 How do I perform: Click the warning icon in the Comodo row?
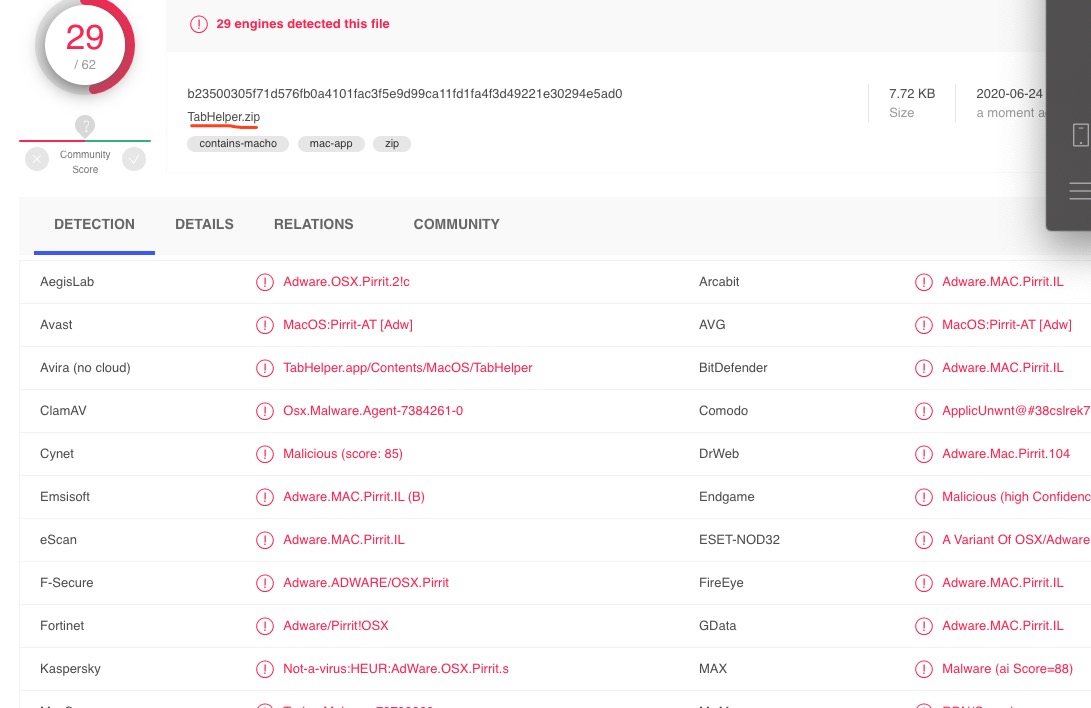[923, 411]
